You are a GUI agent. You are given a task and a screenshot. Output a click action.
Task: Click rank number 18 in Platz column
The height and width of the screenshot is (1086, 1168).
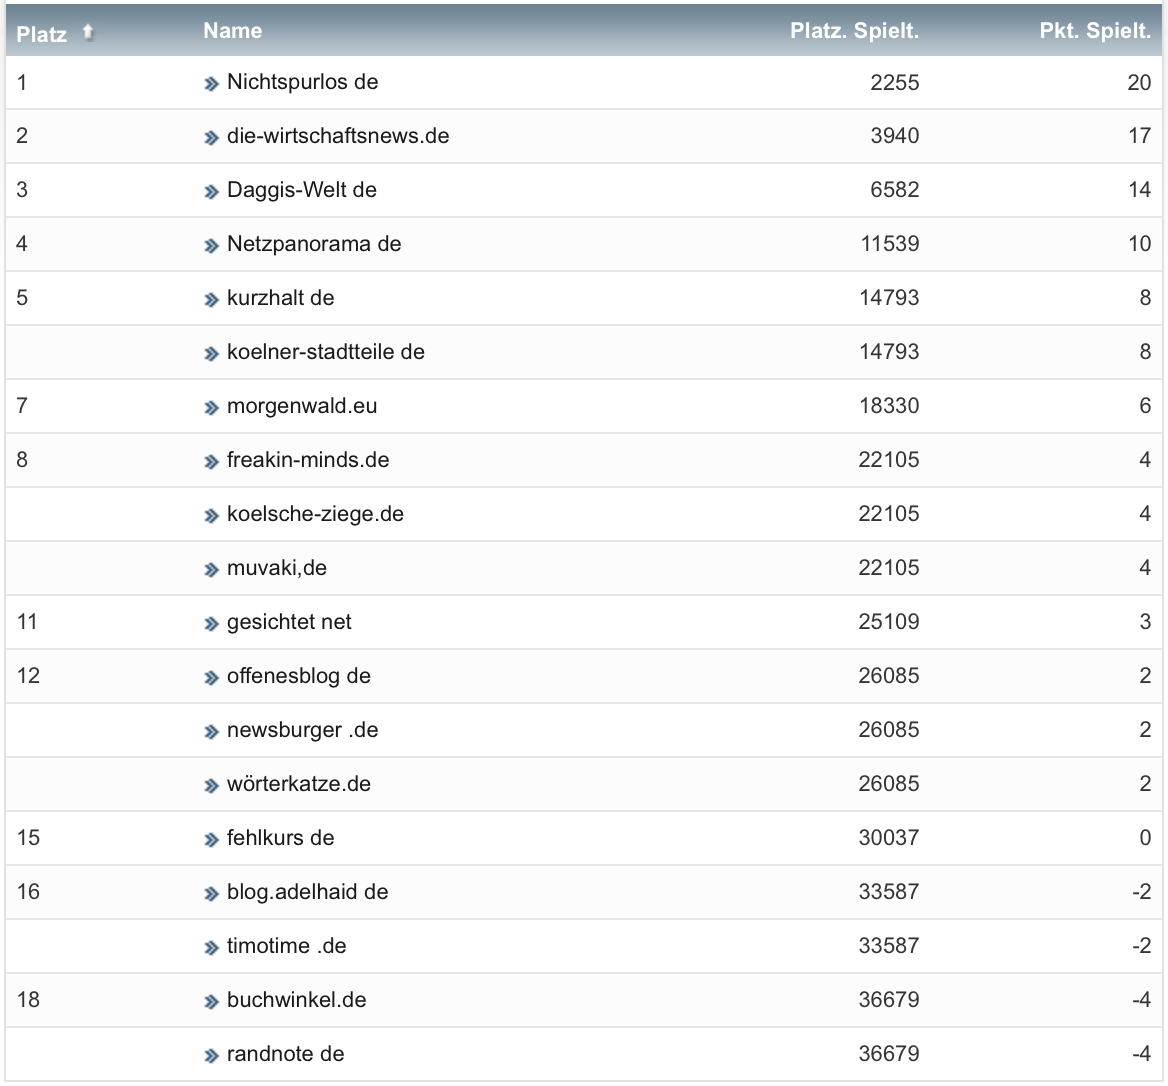[x=28, y=1000]
